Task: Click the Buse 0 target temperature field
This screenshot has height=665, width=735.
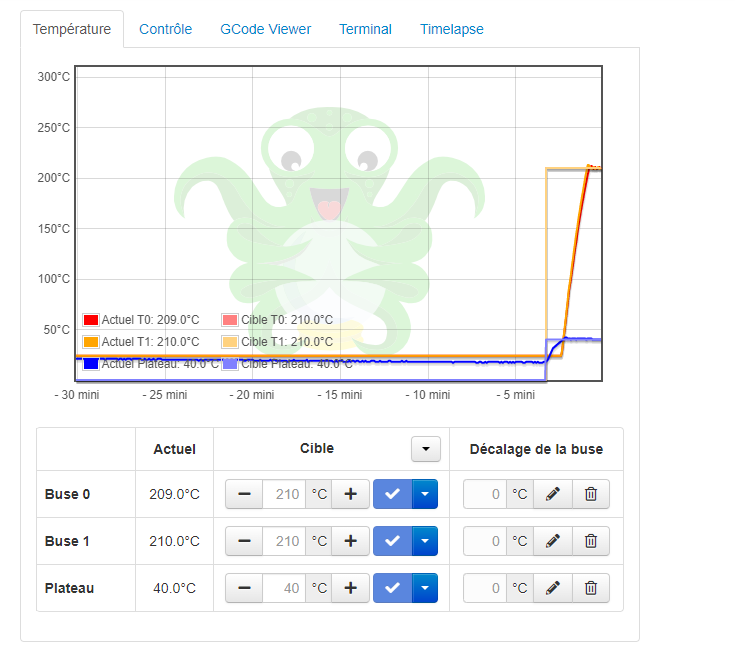Action: (x=284, y=494)
